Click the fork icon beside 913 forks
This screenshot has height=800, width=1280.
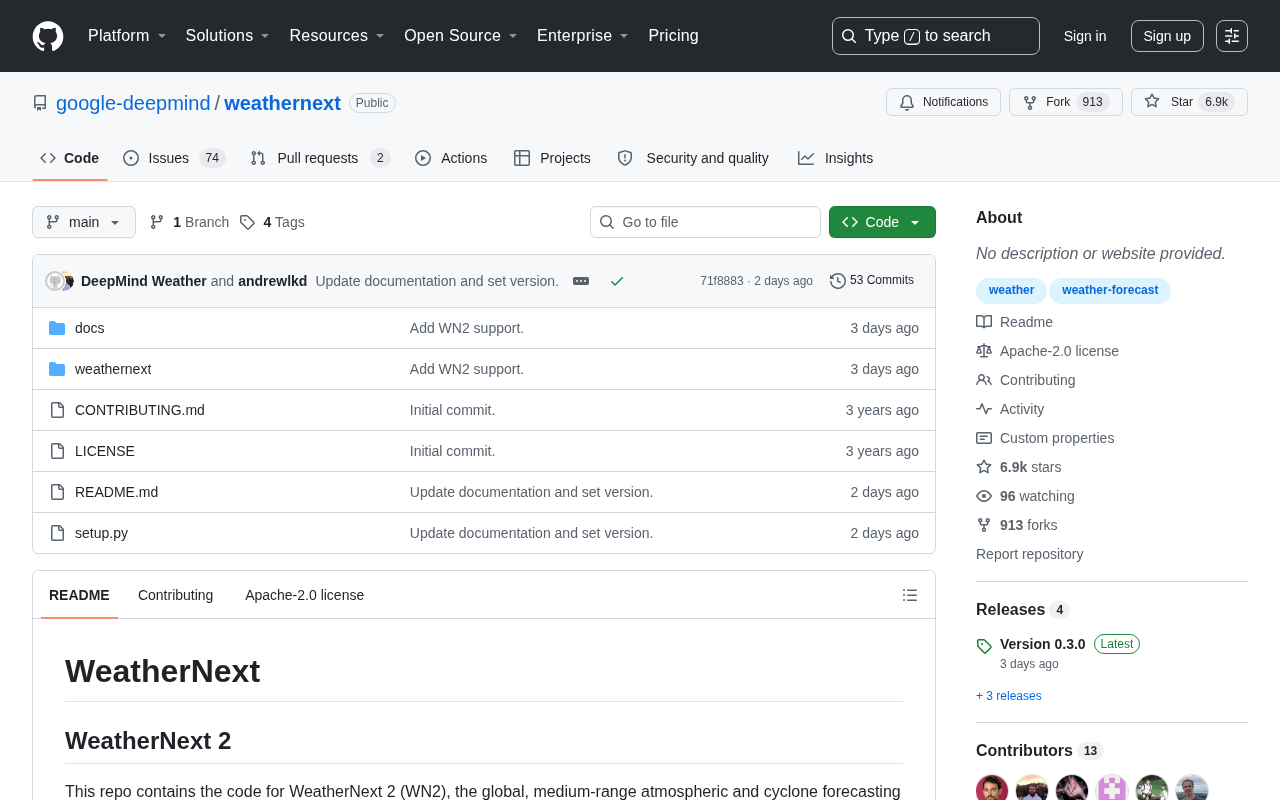pos(984,525)
